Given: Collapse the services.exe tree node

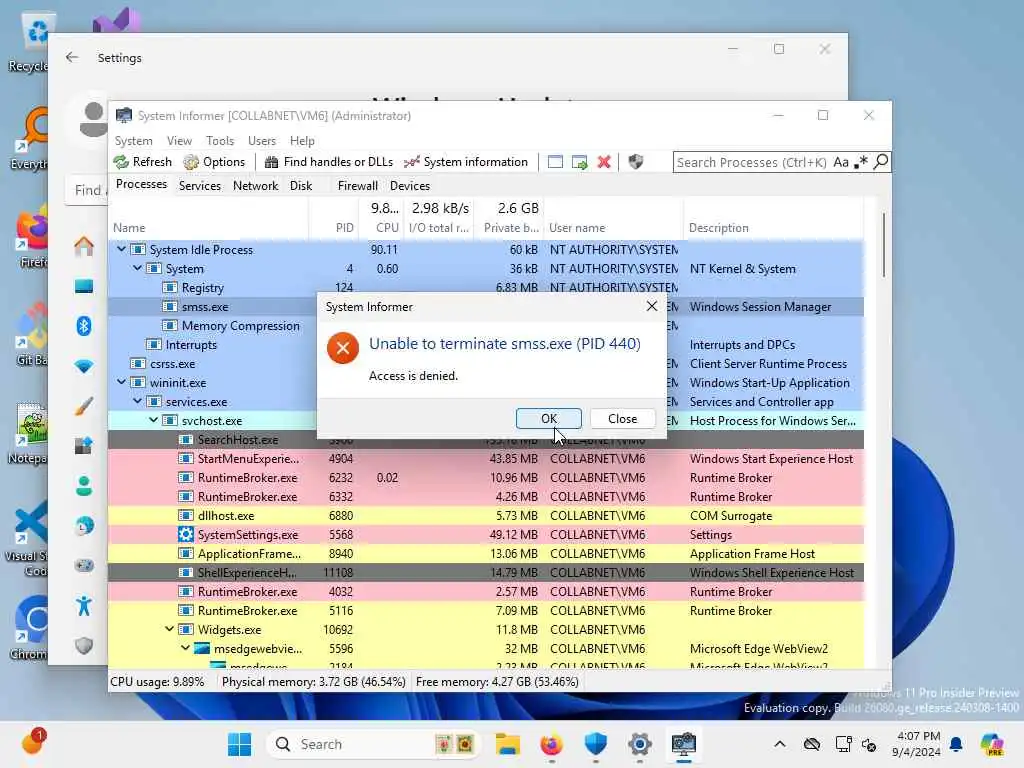Looking at the screenshot, I should [x=137, y=401].
